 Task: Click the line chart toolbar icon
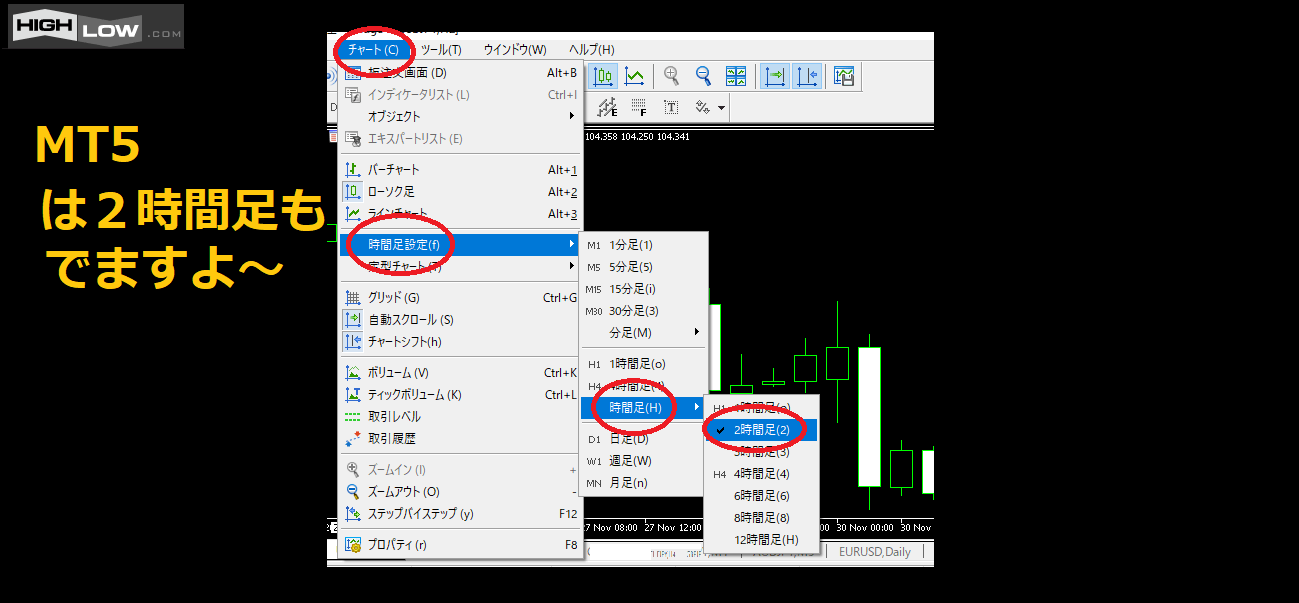coord(634,77)
